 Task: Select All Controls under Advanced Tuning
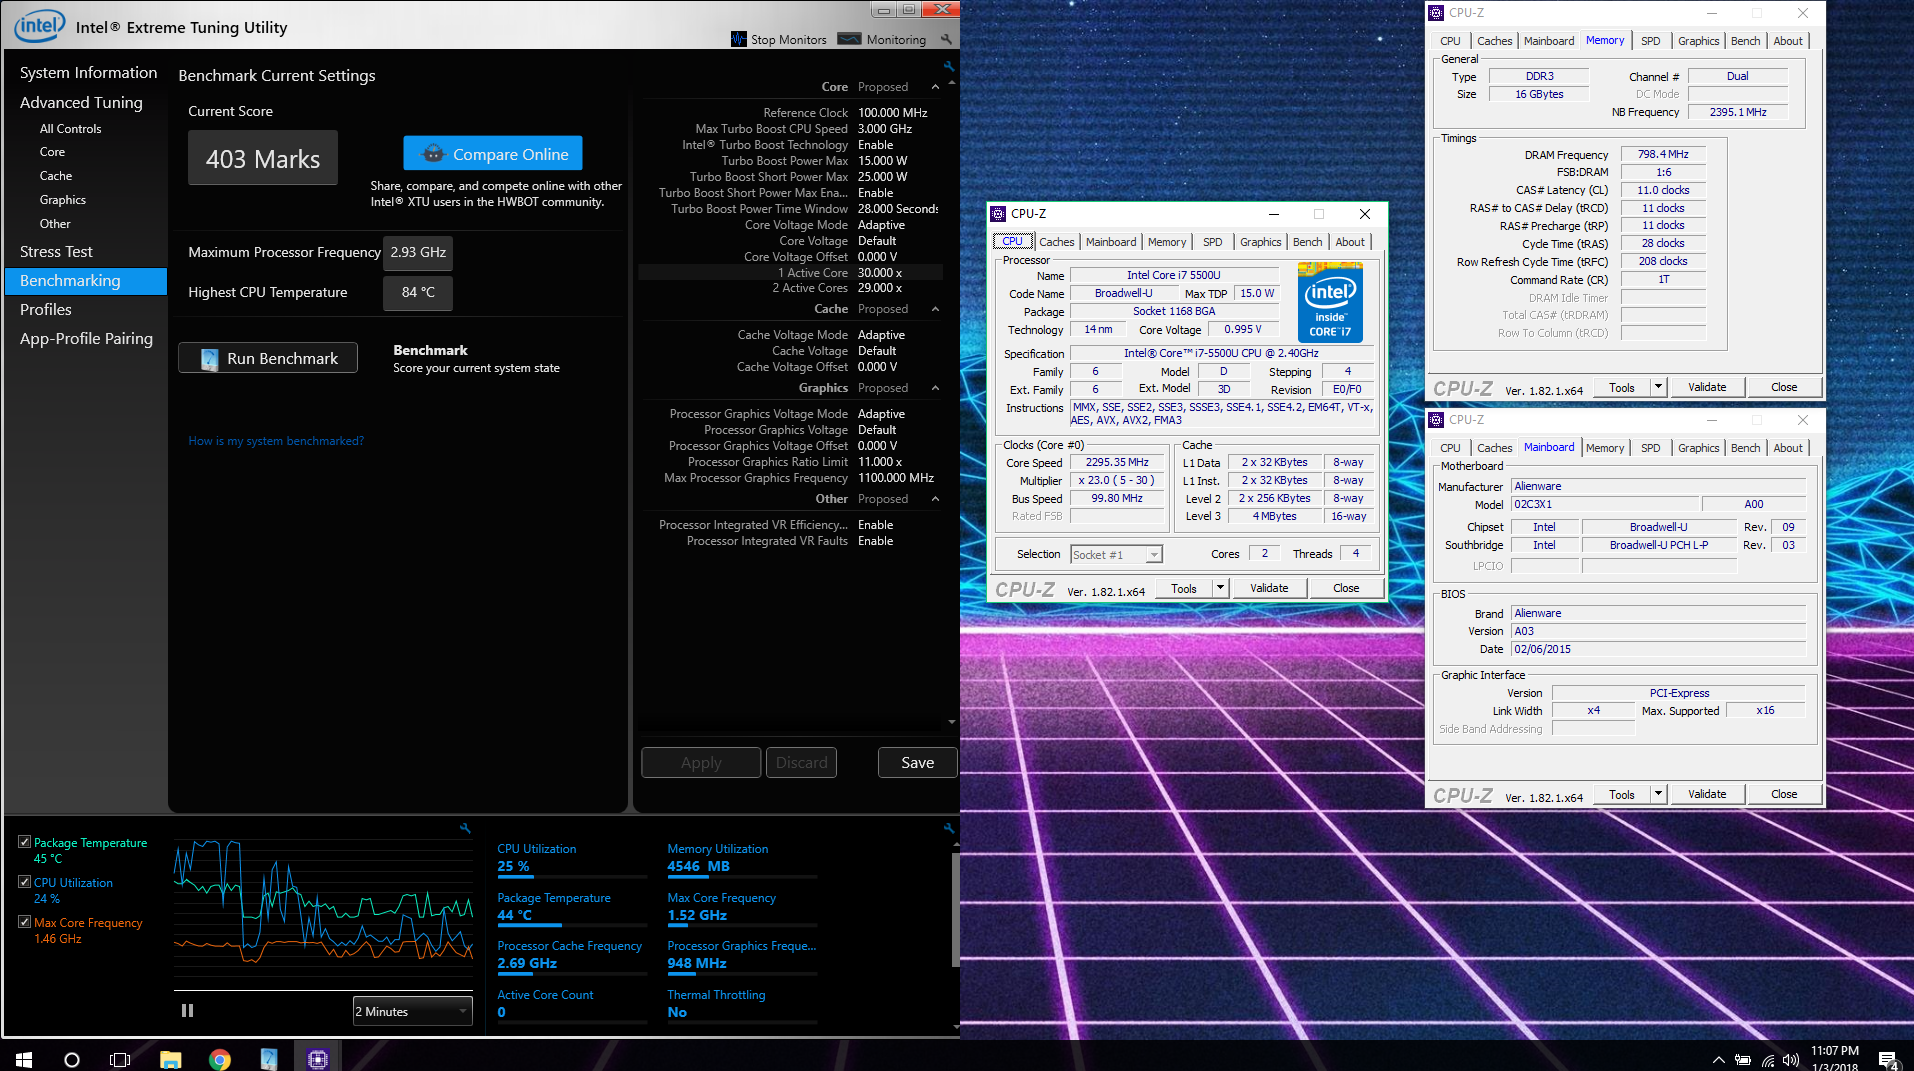point(70,129)
